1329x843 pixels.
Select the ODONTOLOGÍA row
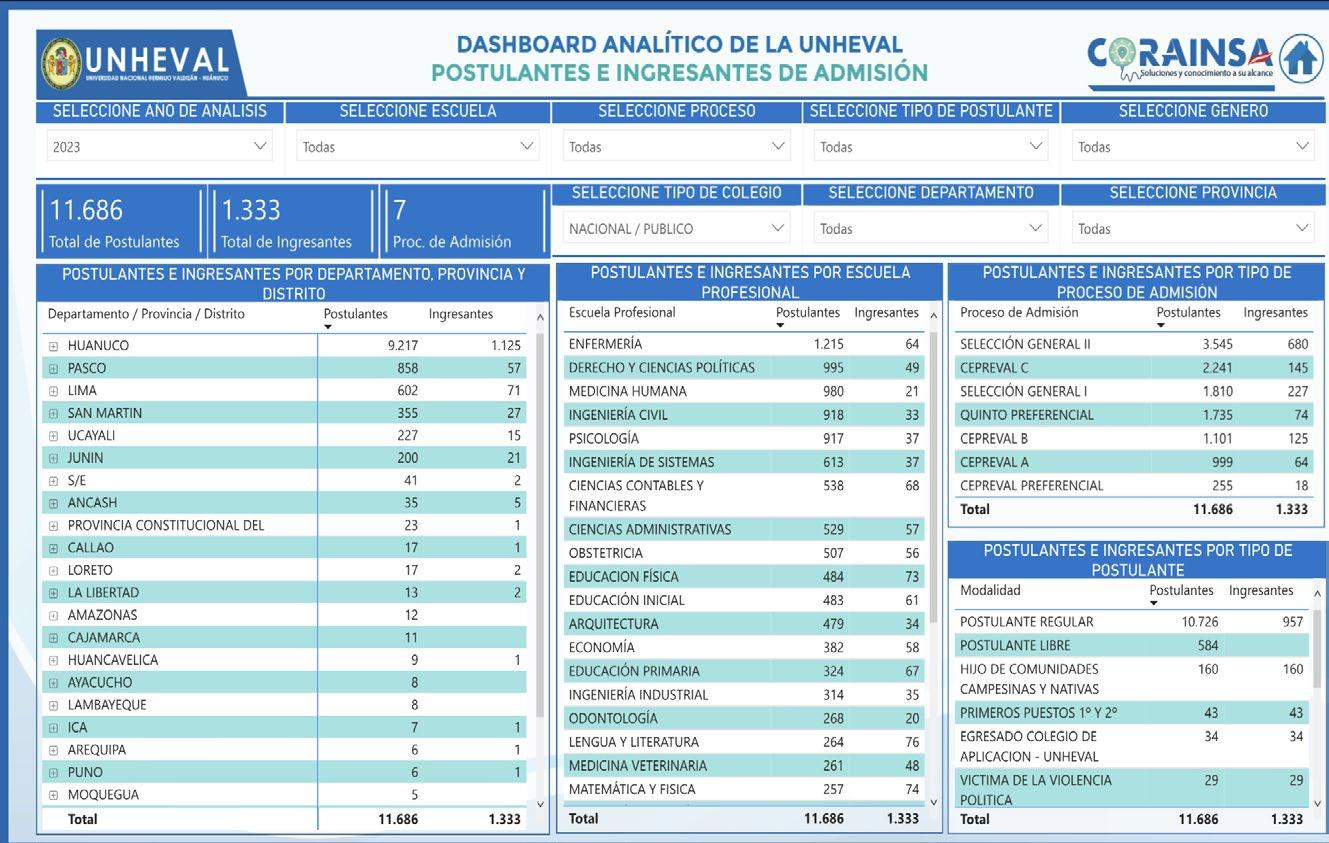[x=743, y=718]
